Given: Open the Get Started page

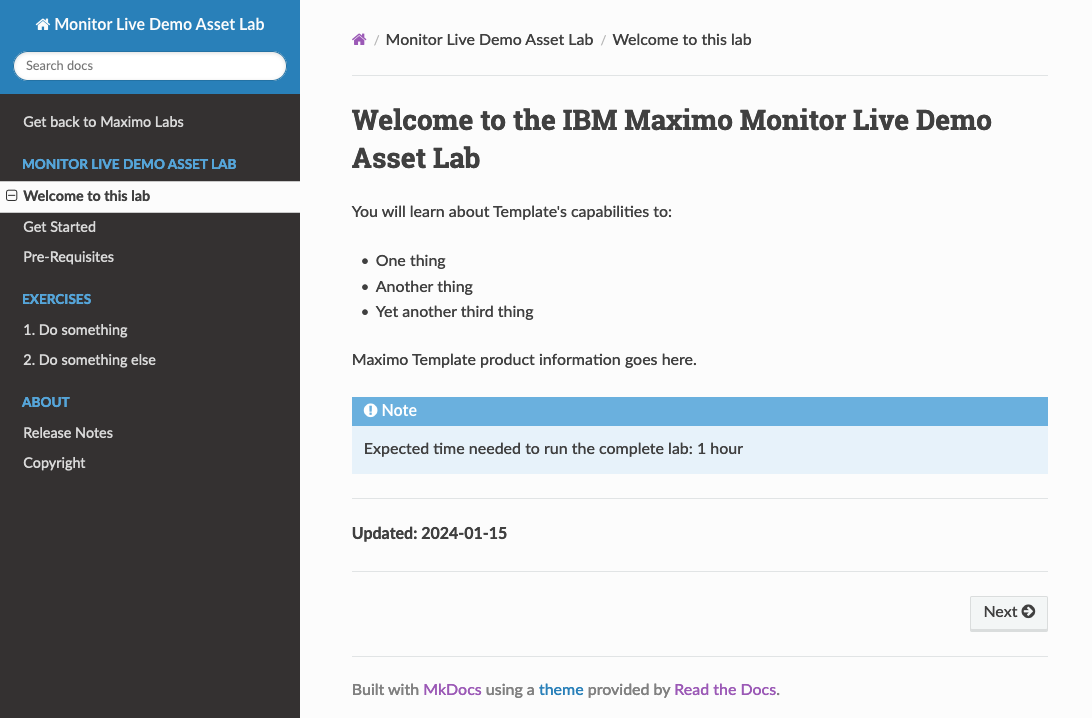Looking at the screenshot, I should [59, 227].
